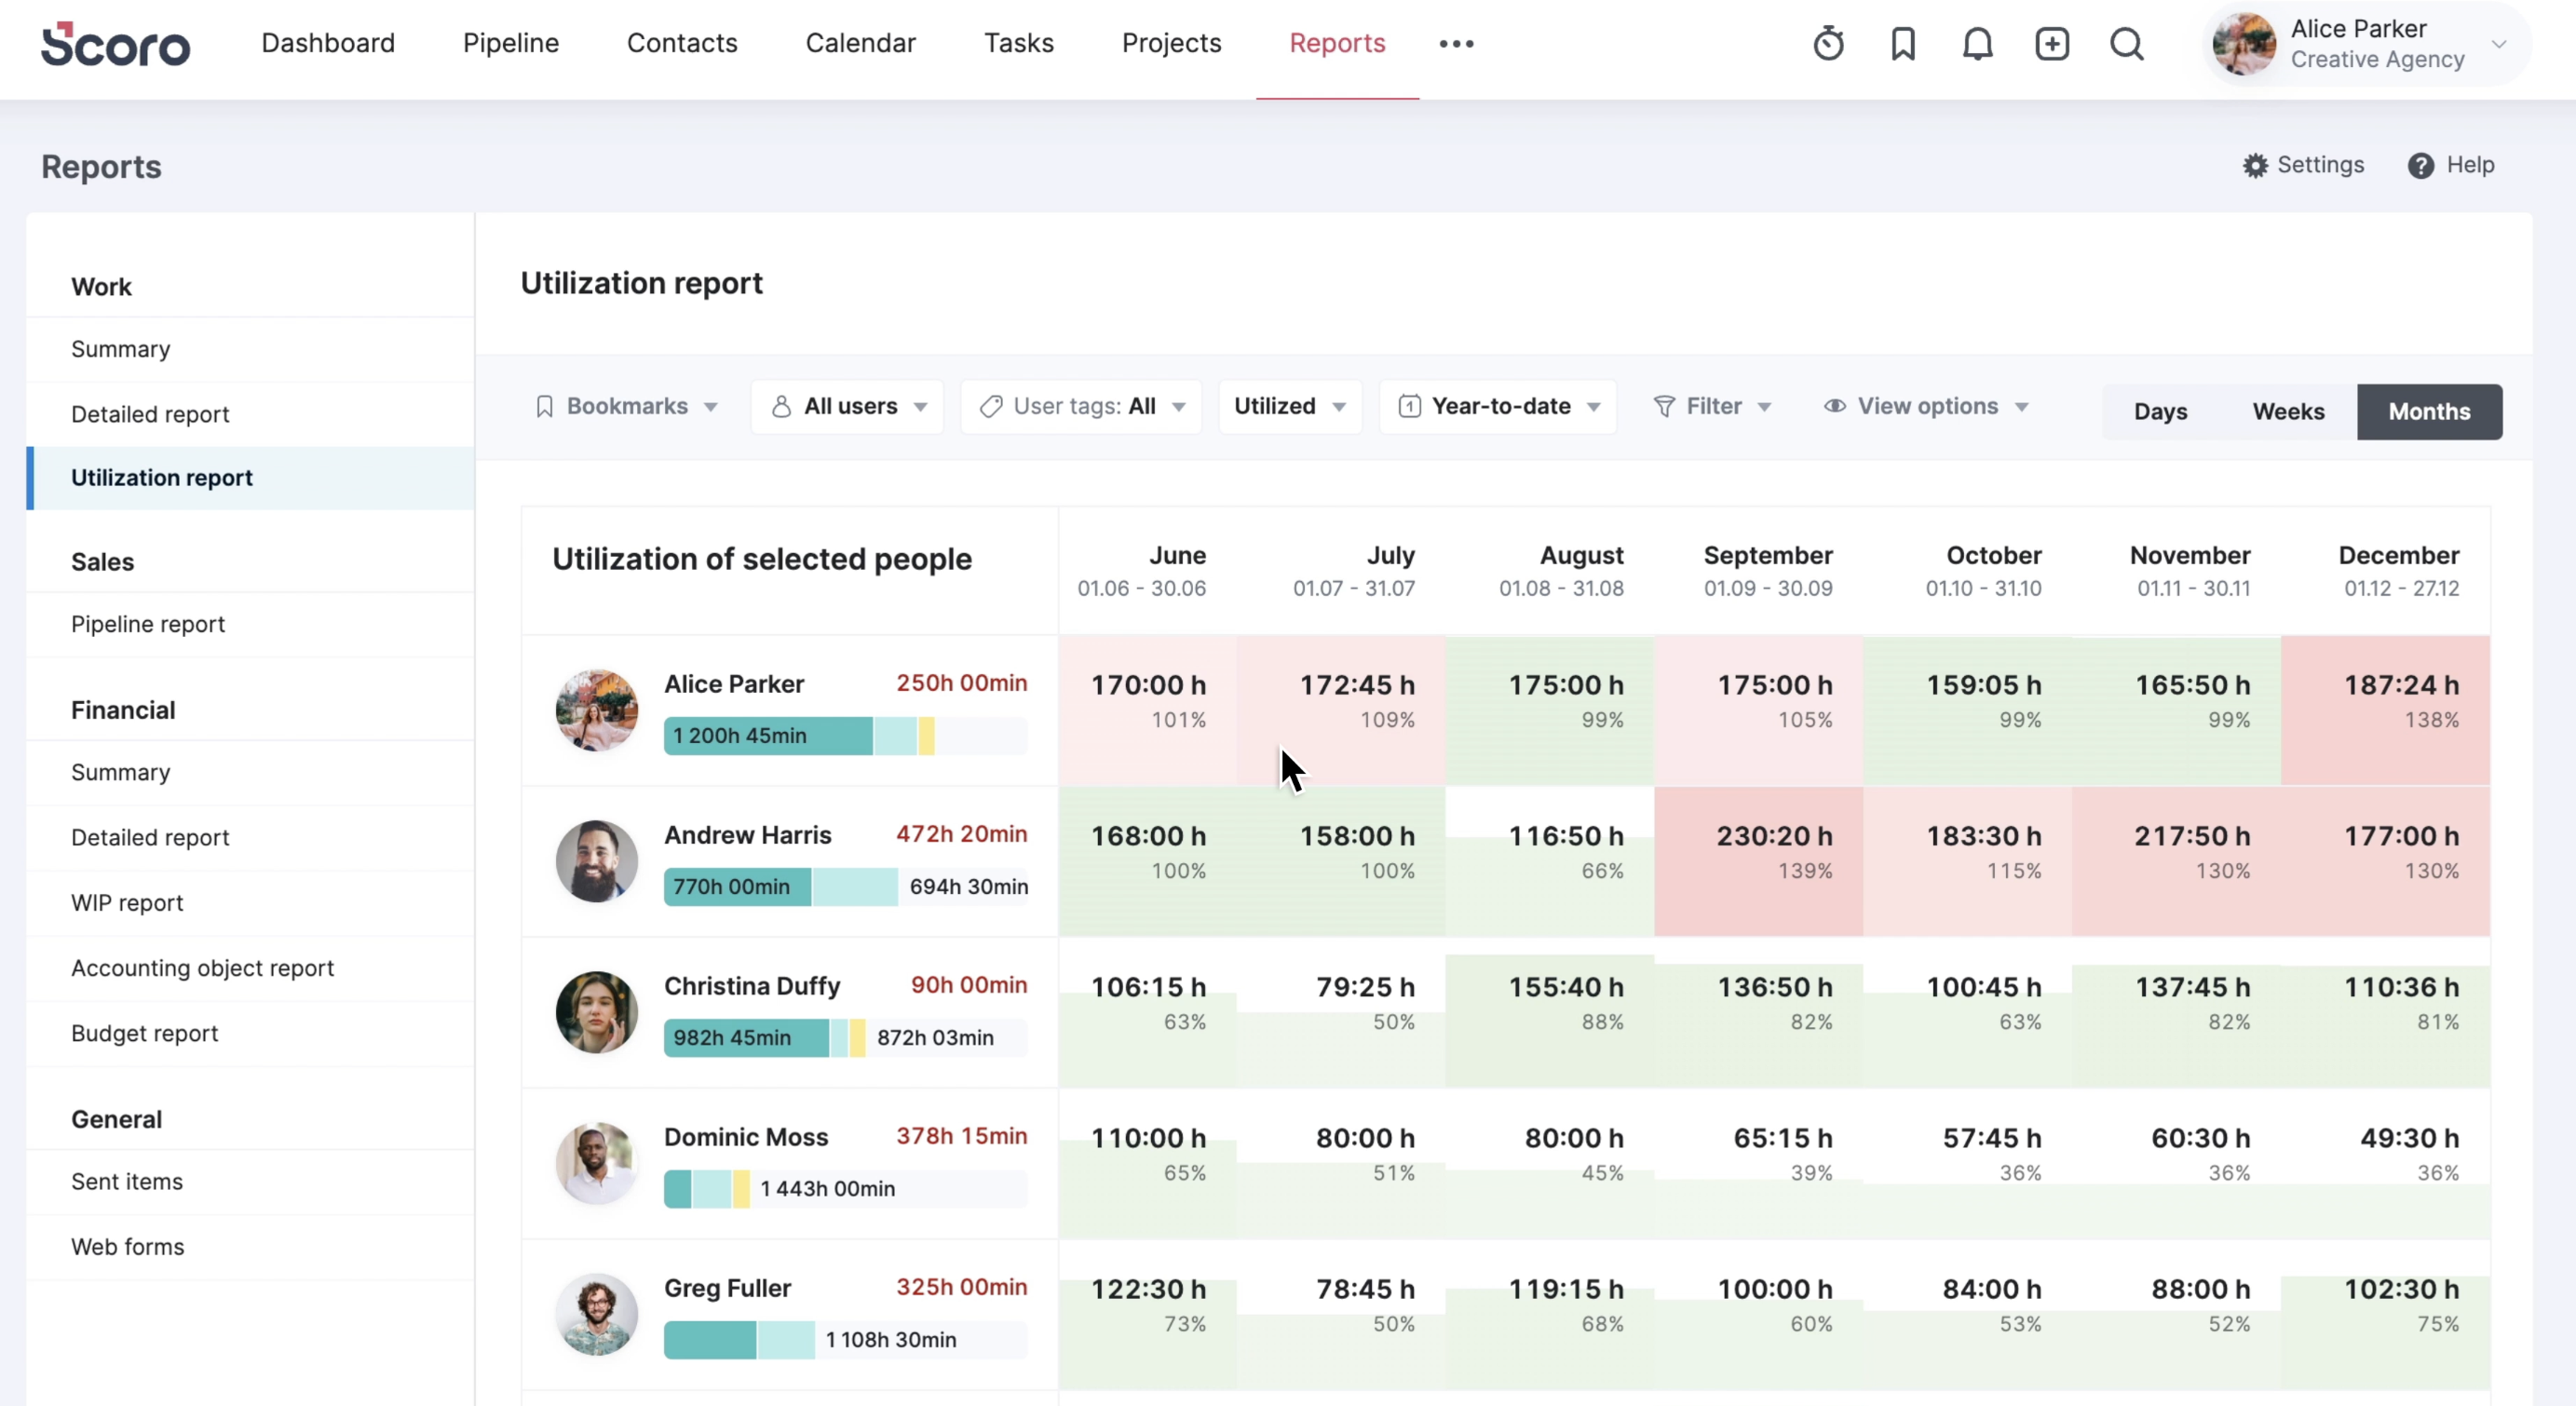The width and height of the screenshot is (2576, 1406).
Task: Click Andrew Harris's profile avatar
Action: tap(596, 861)
